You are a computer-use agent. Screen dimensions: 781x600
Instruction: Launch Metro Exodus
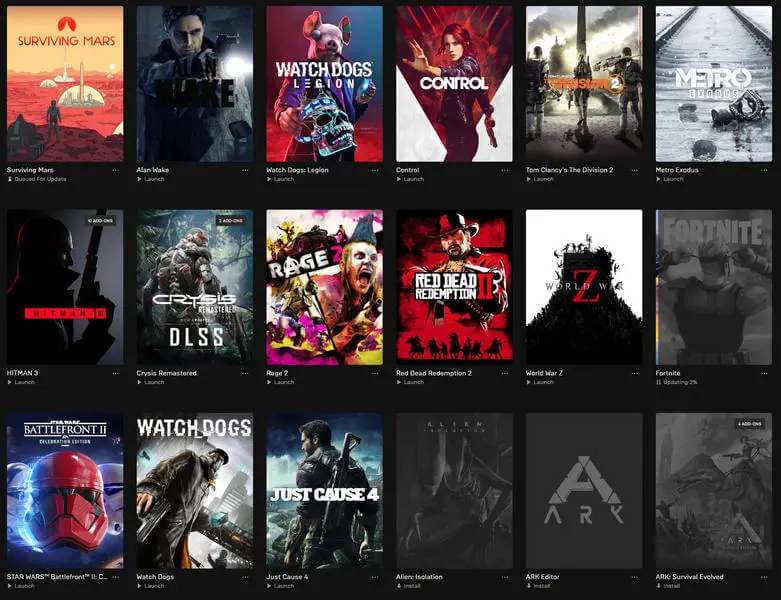click(669, 179)
